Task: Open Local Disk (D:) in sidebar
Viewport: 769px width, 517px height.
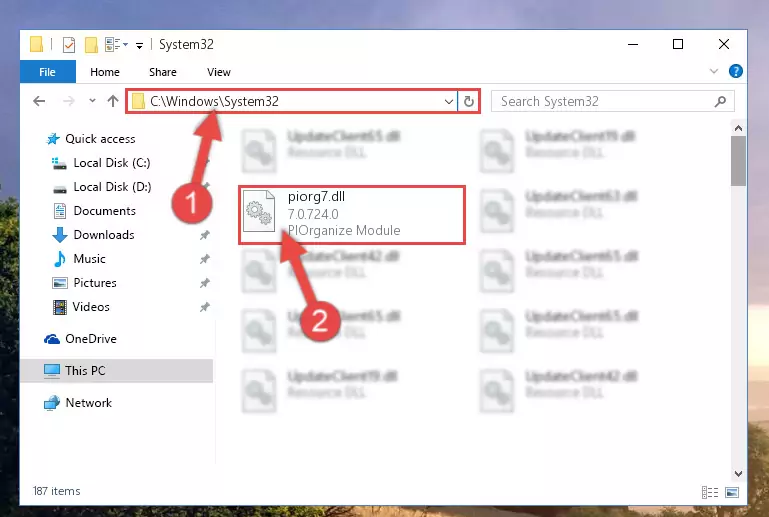Action: [112, 187]
